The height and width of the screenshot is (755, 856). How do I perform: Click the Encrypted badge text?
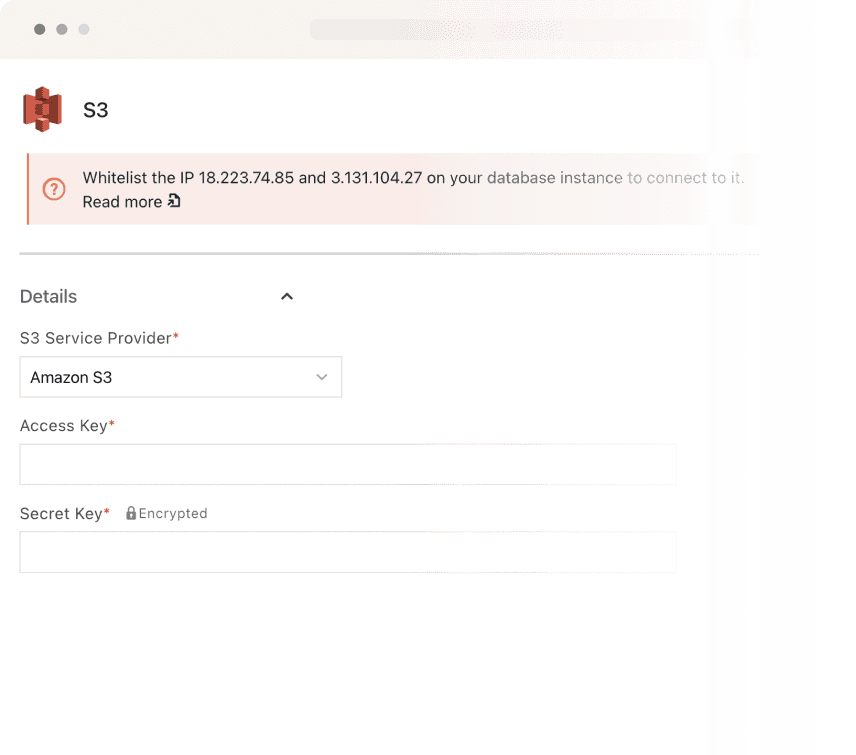173,513
